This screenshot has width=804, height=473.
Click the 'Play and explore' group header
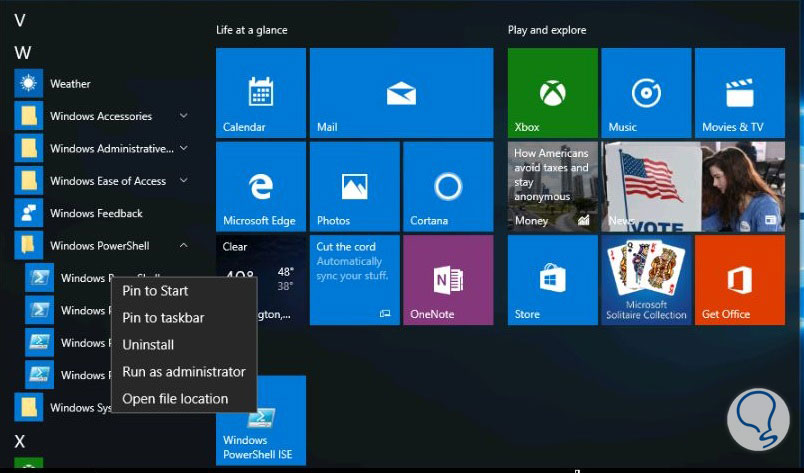click(547, 30)
